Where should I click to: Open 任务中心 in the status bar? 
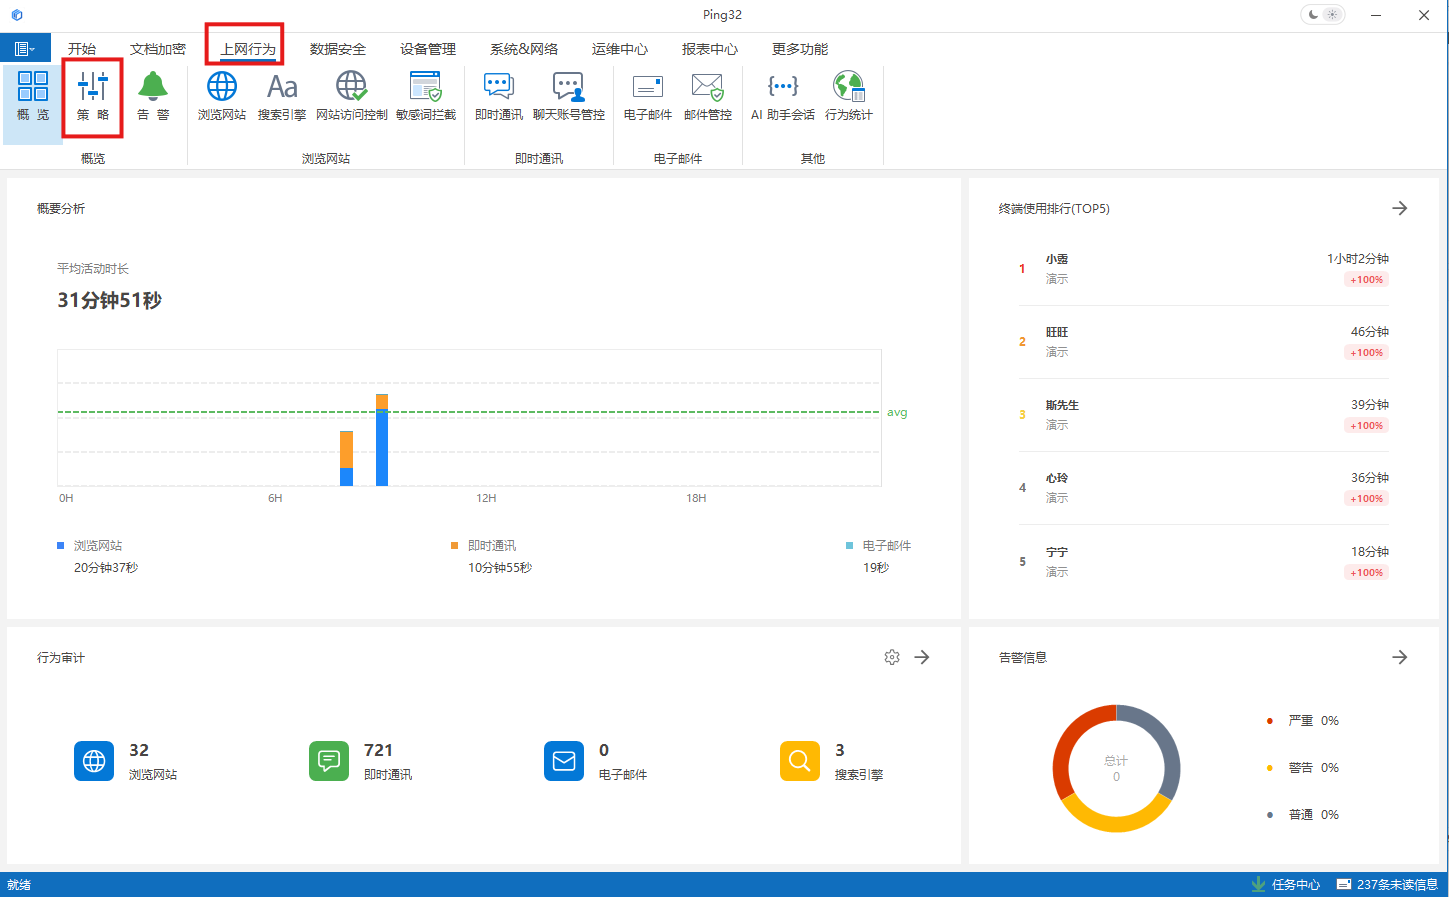pos(1286,885)
